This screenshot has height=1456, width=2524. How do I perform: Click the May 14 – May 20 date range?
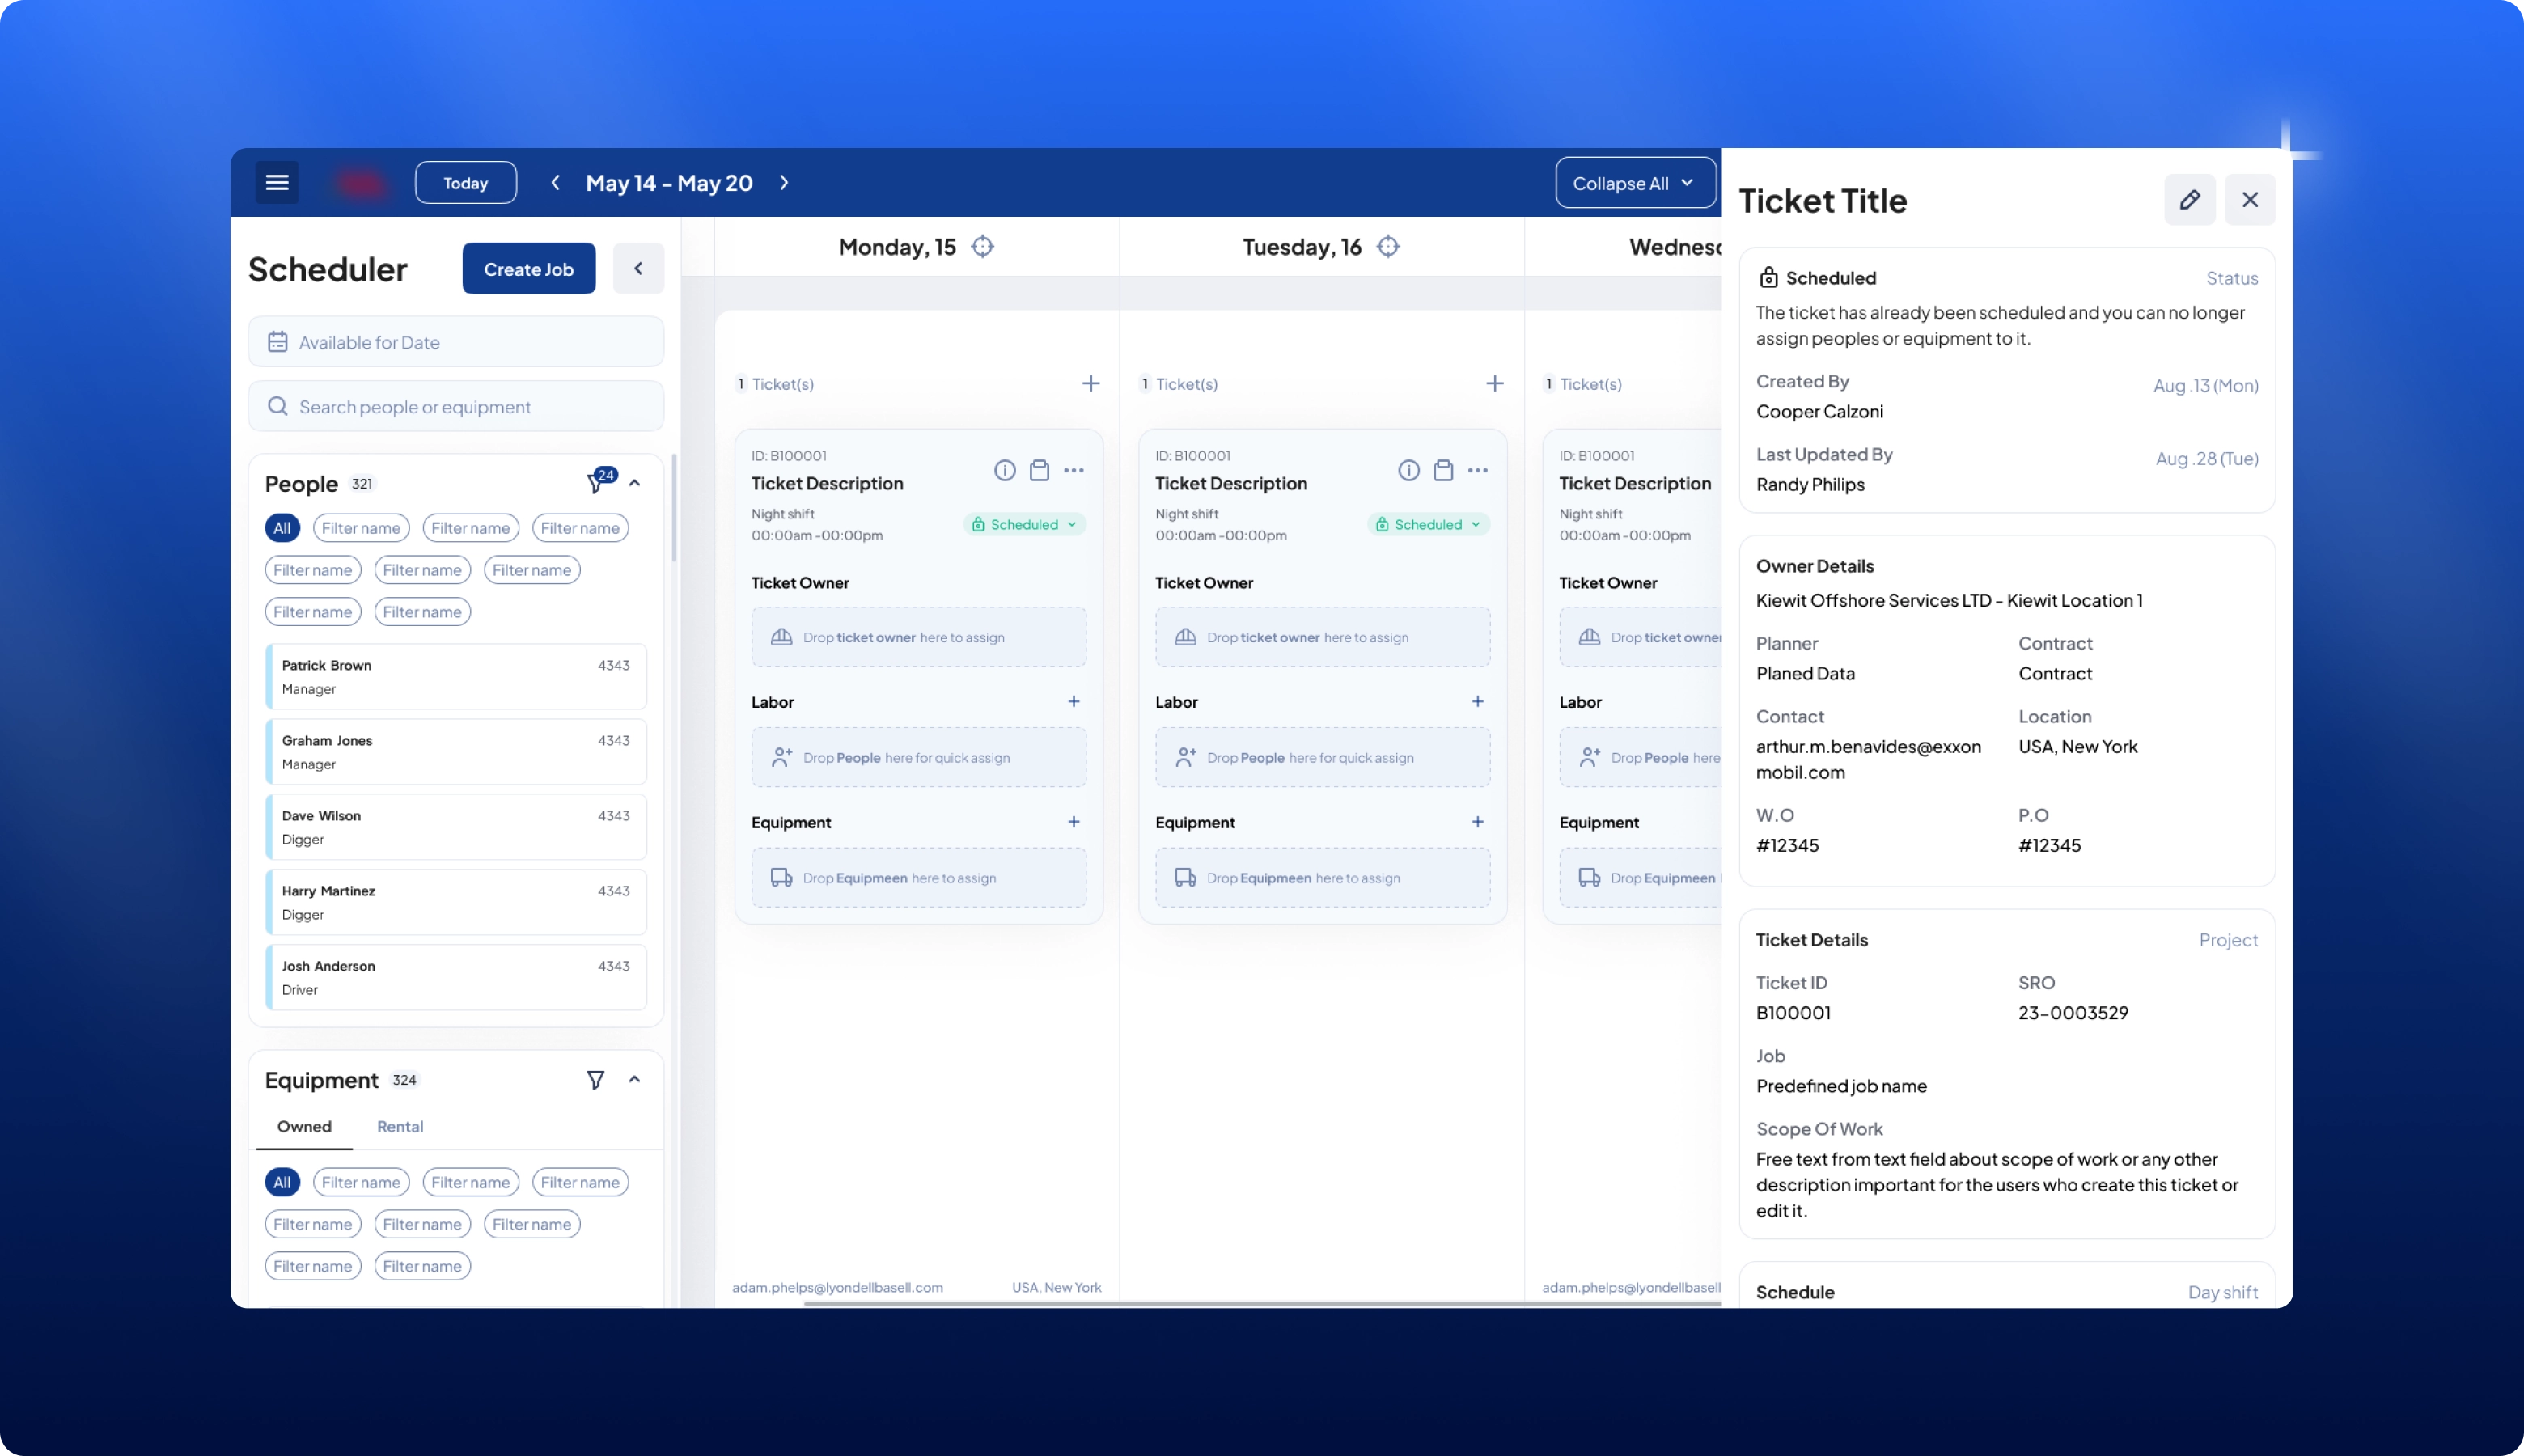(x=669, y=183)
